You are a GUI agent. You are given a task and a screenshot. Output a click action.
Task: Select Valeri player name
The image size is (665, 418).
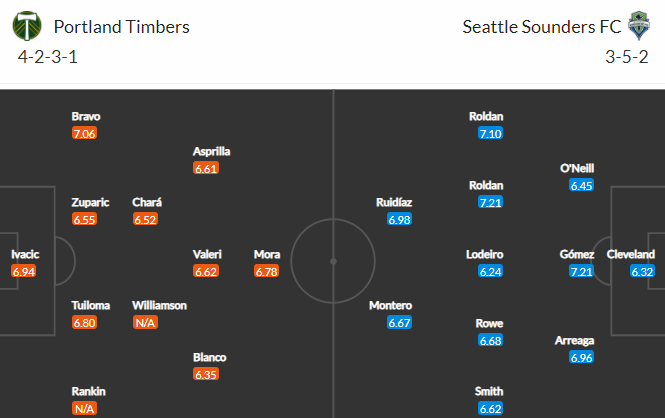[x=207, y=254]
